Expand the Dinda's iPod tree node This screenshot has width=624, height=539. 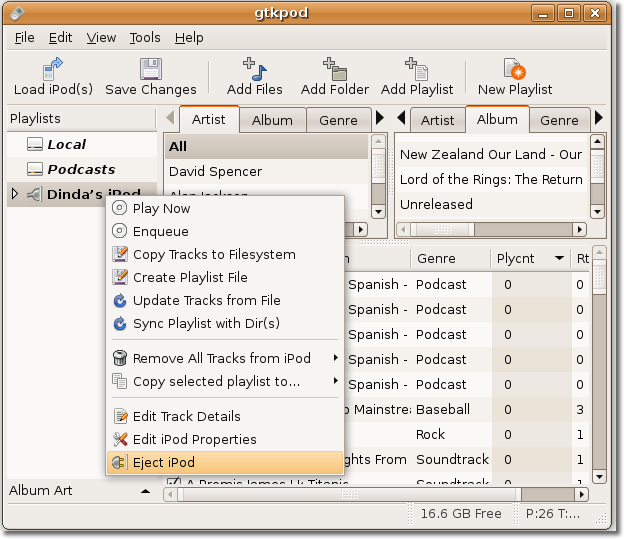15,194
